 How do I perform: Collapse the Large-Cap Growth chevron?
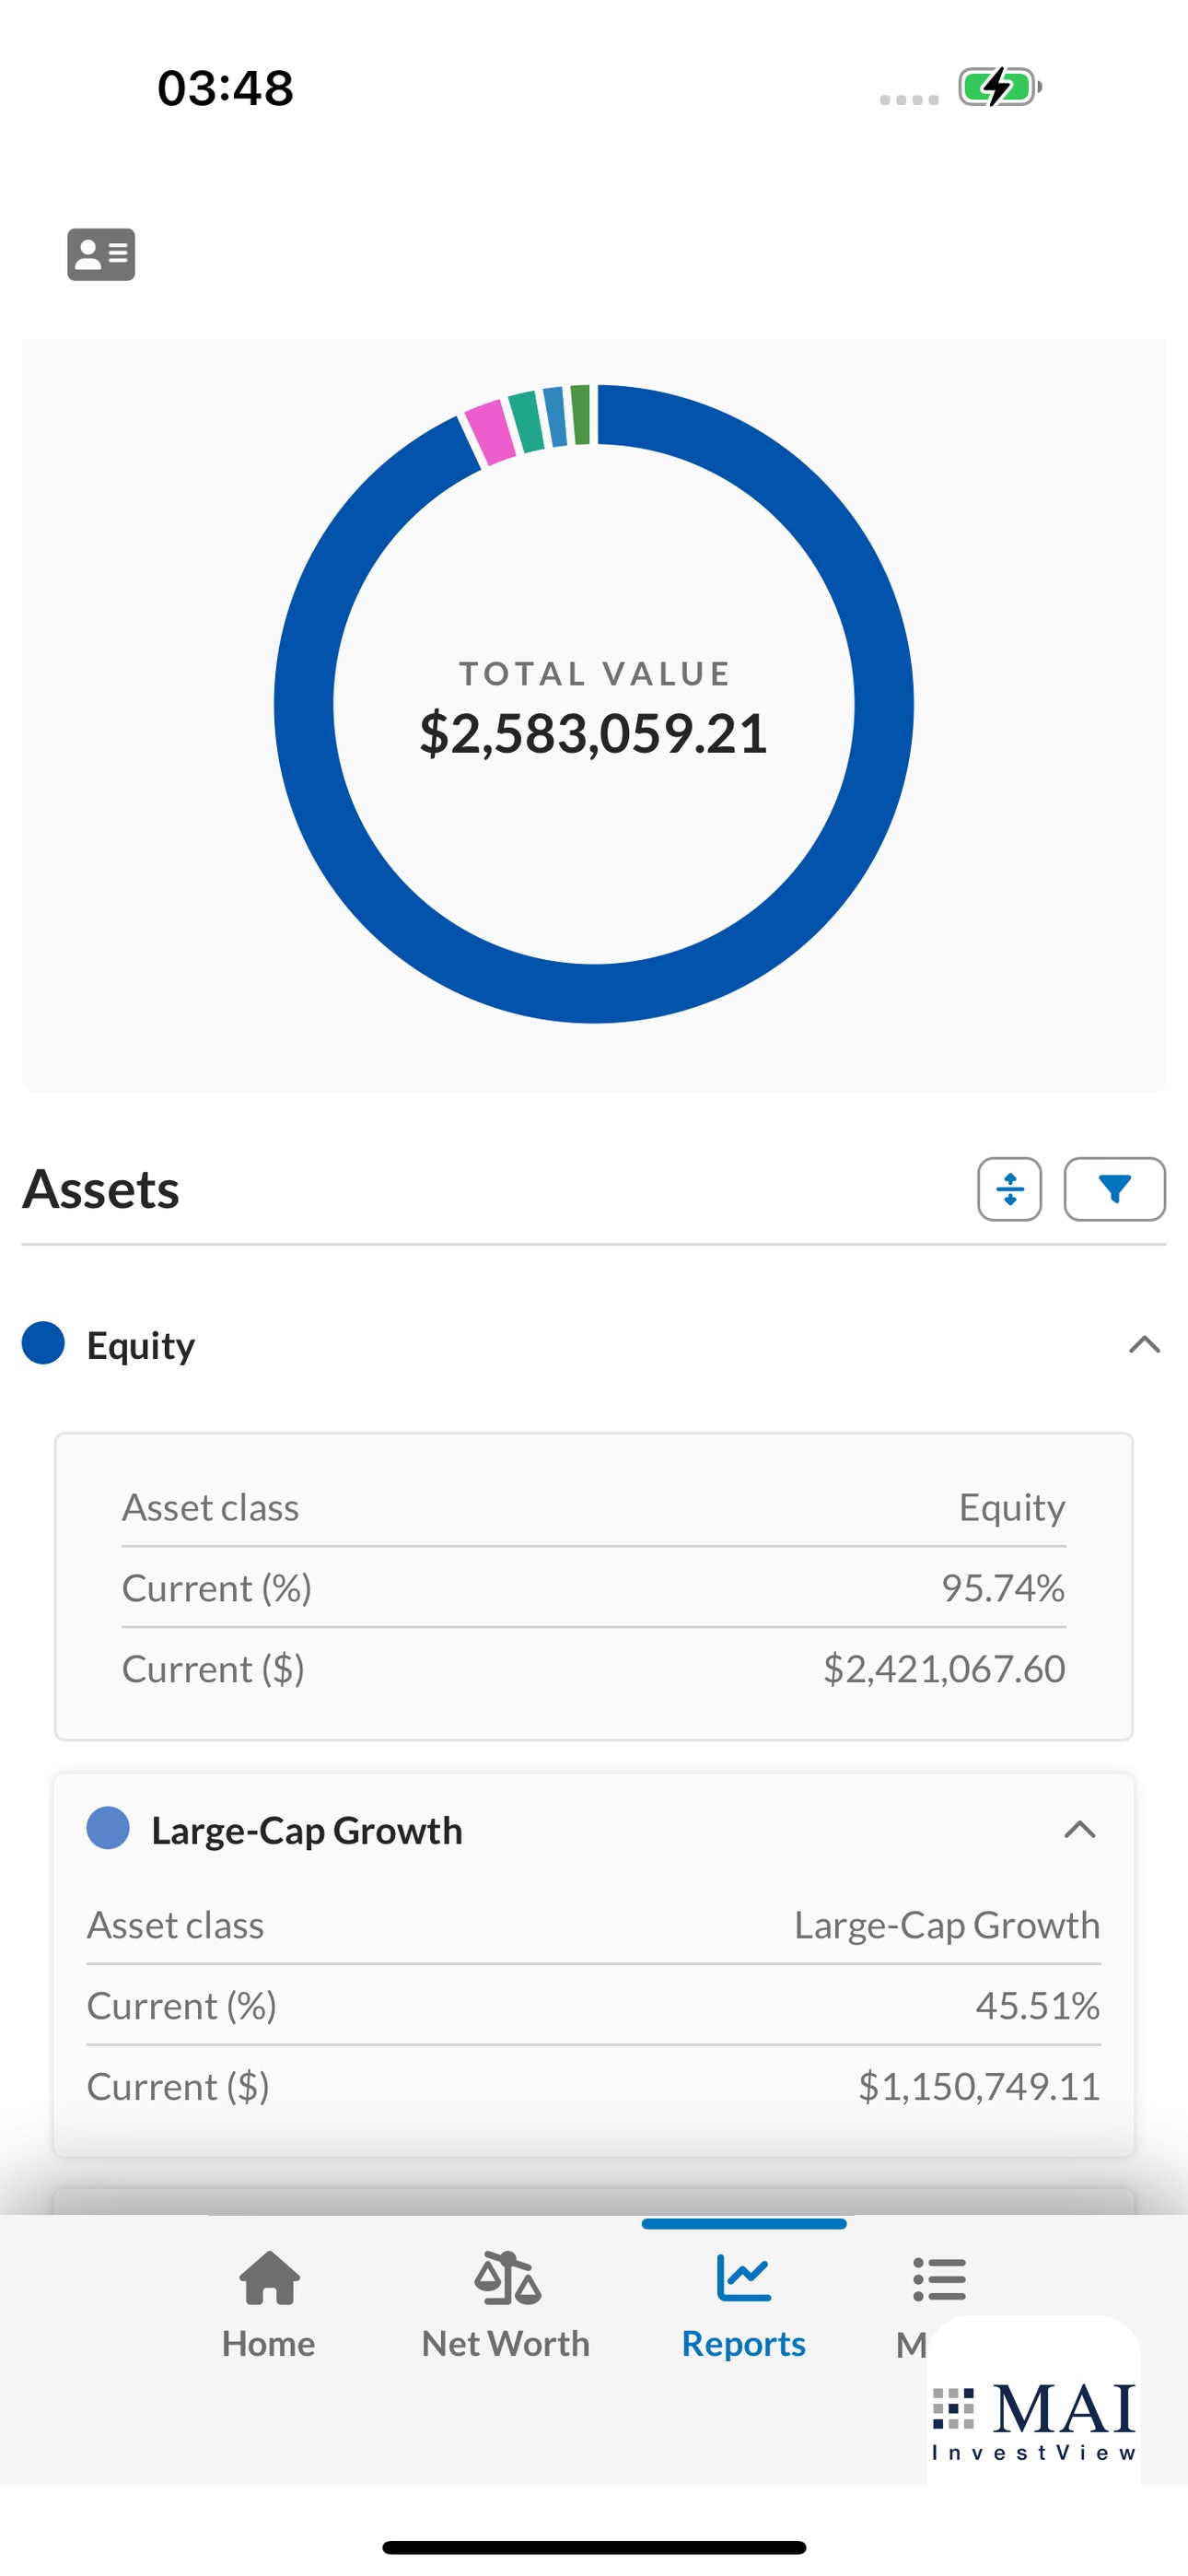pyautogui.click(x=1080, y=1830)
